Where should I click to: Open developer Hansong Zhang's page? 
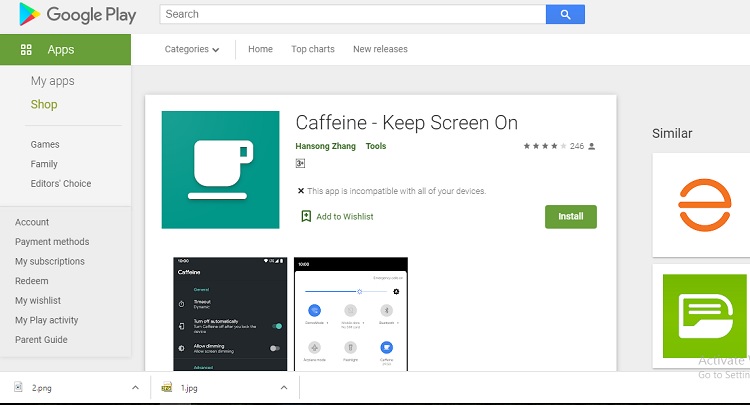(x=325, y=146)
